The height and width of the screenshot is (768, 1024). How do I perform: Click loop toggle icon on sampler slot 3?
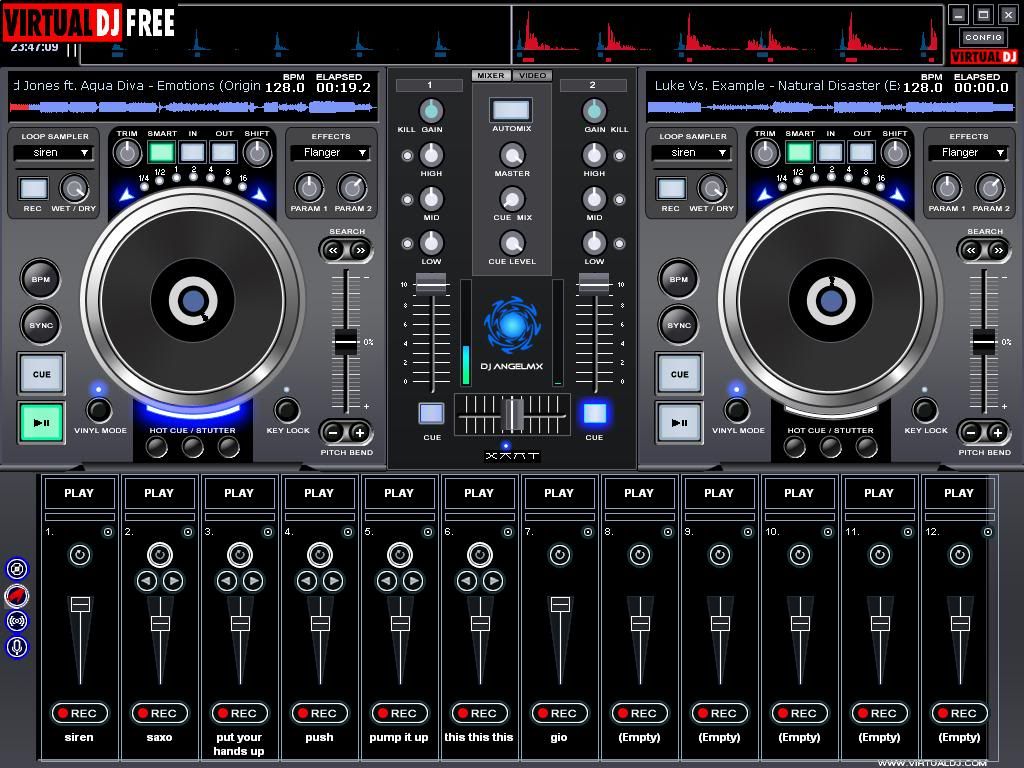[x=240, y=554]
